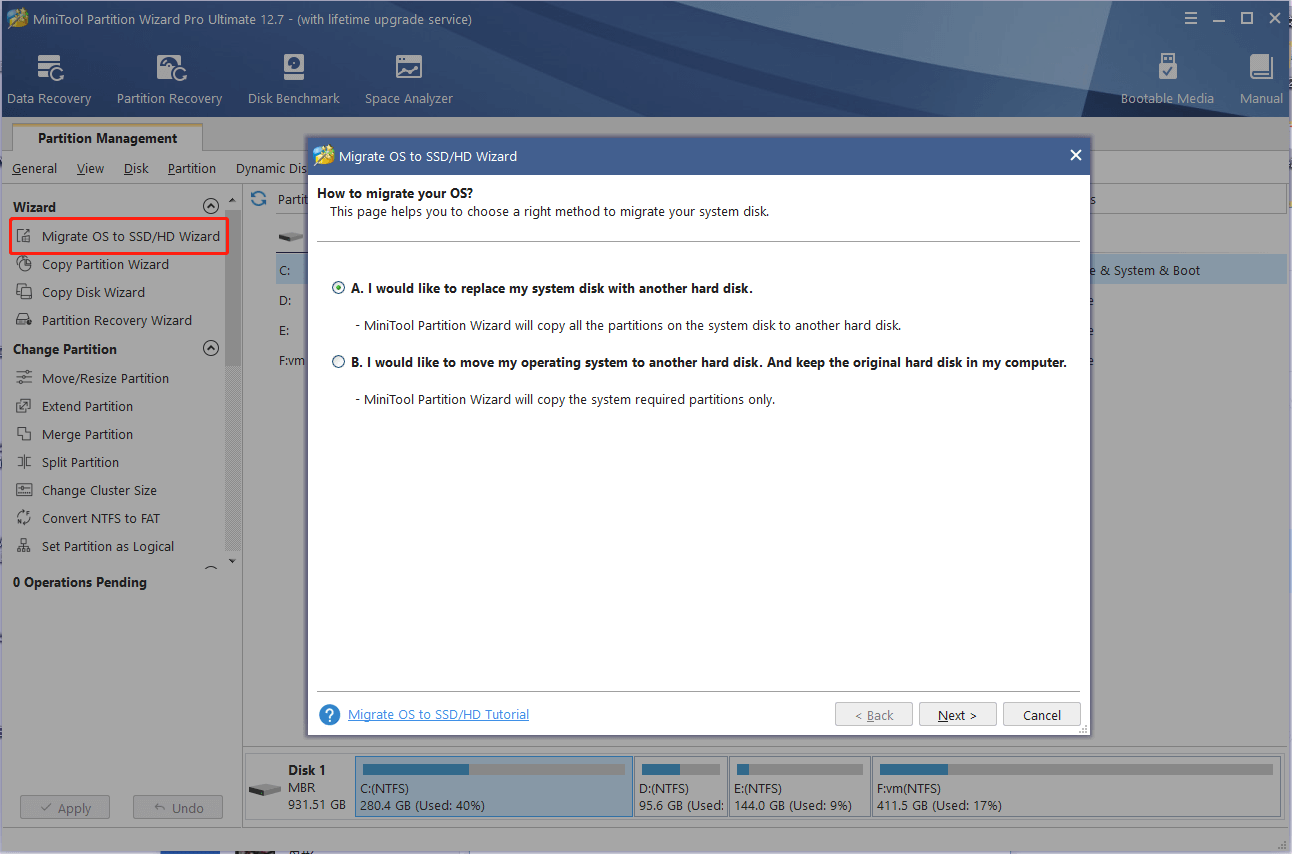
Task: Click the help question mark icon in wizard
Action: (330, 715)
